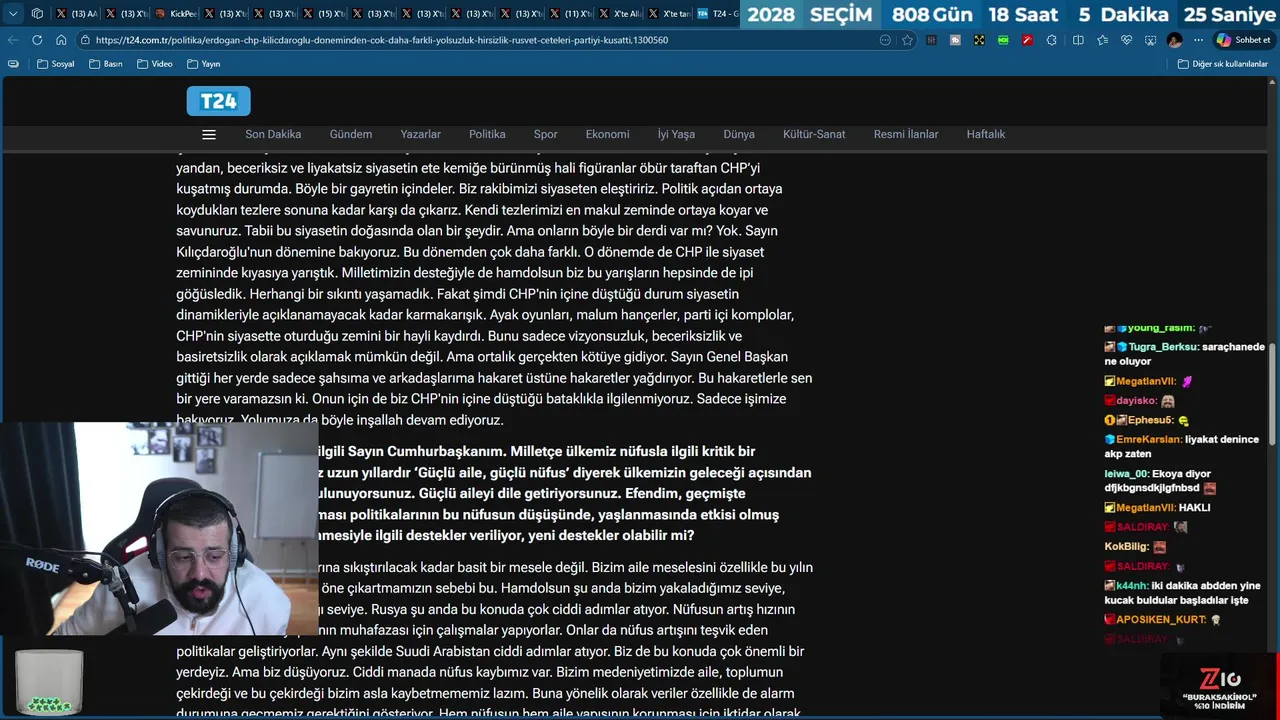Image resolution: width=1280 pixels, height=720 pixels.
Task: Switch to the T24 active tab
Action: (716, 14)
